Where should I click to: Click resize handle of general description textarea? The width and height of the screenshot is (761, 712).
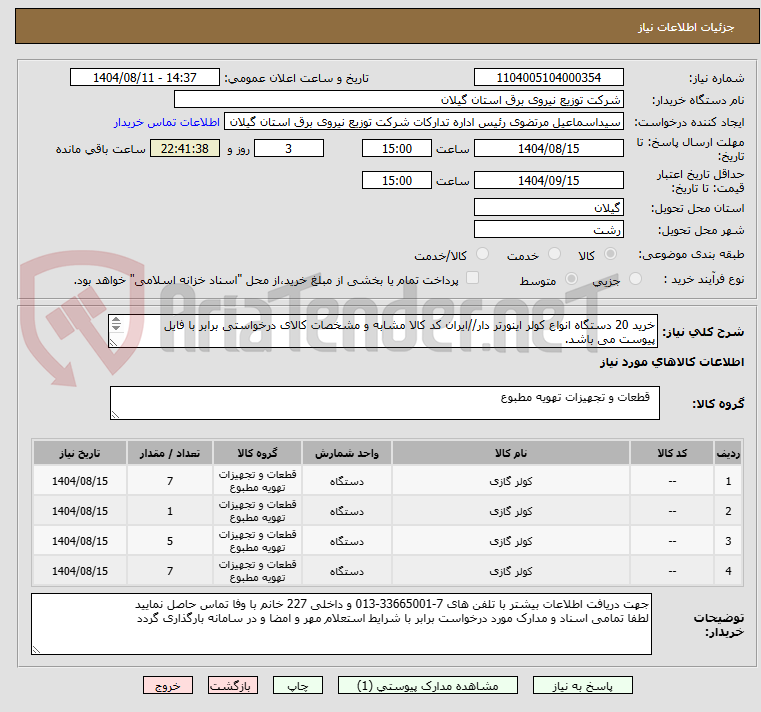coord(115,342)
